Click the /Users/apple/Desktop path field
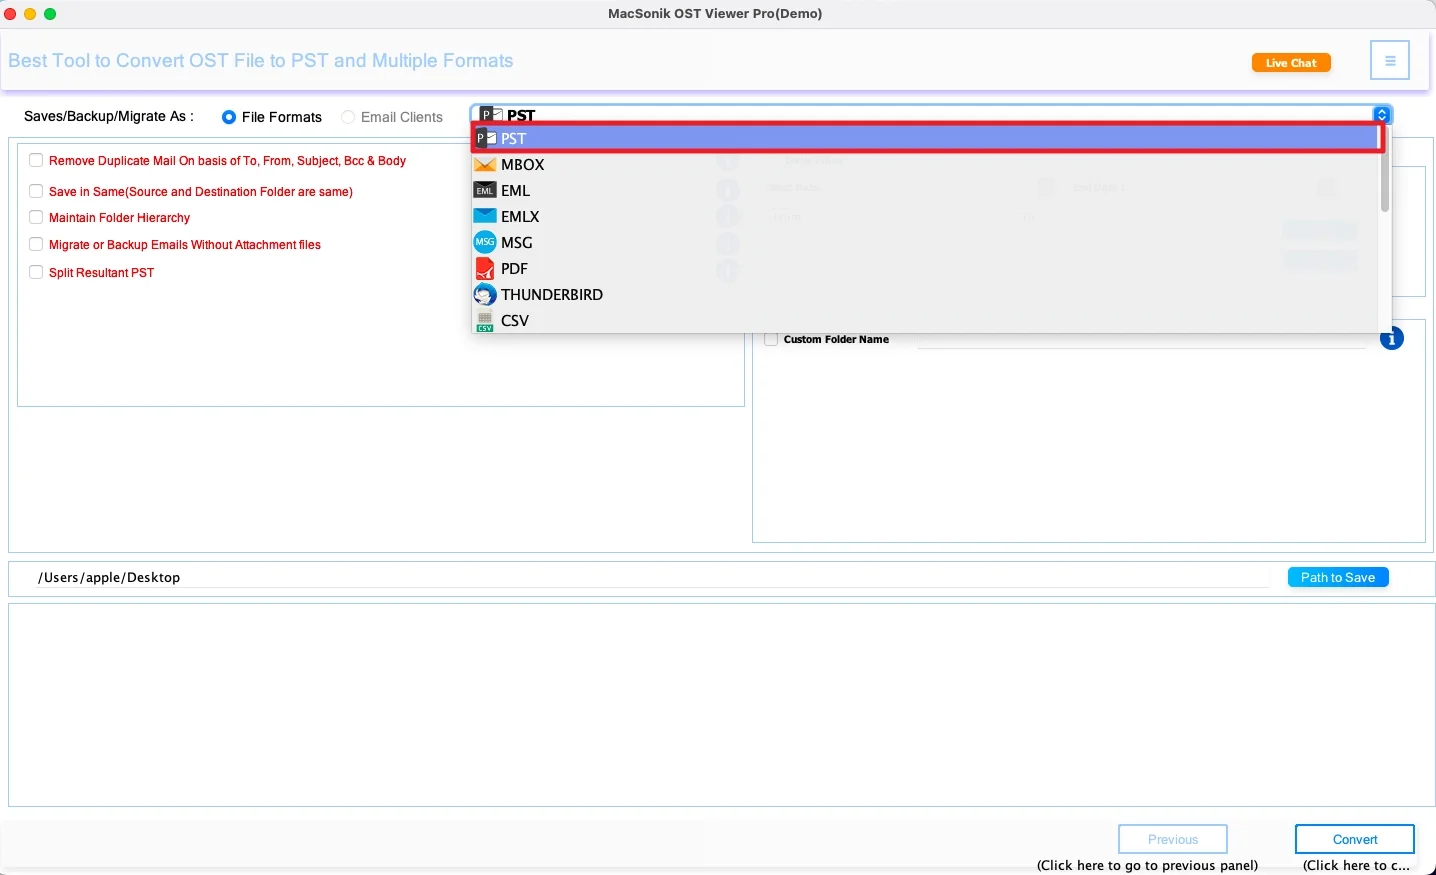The width and height of the screenshot is (1436, 875). tap(652, 577)
